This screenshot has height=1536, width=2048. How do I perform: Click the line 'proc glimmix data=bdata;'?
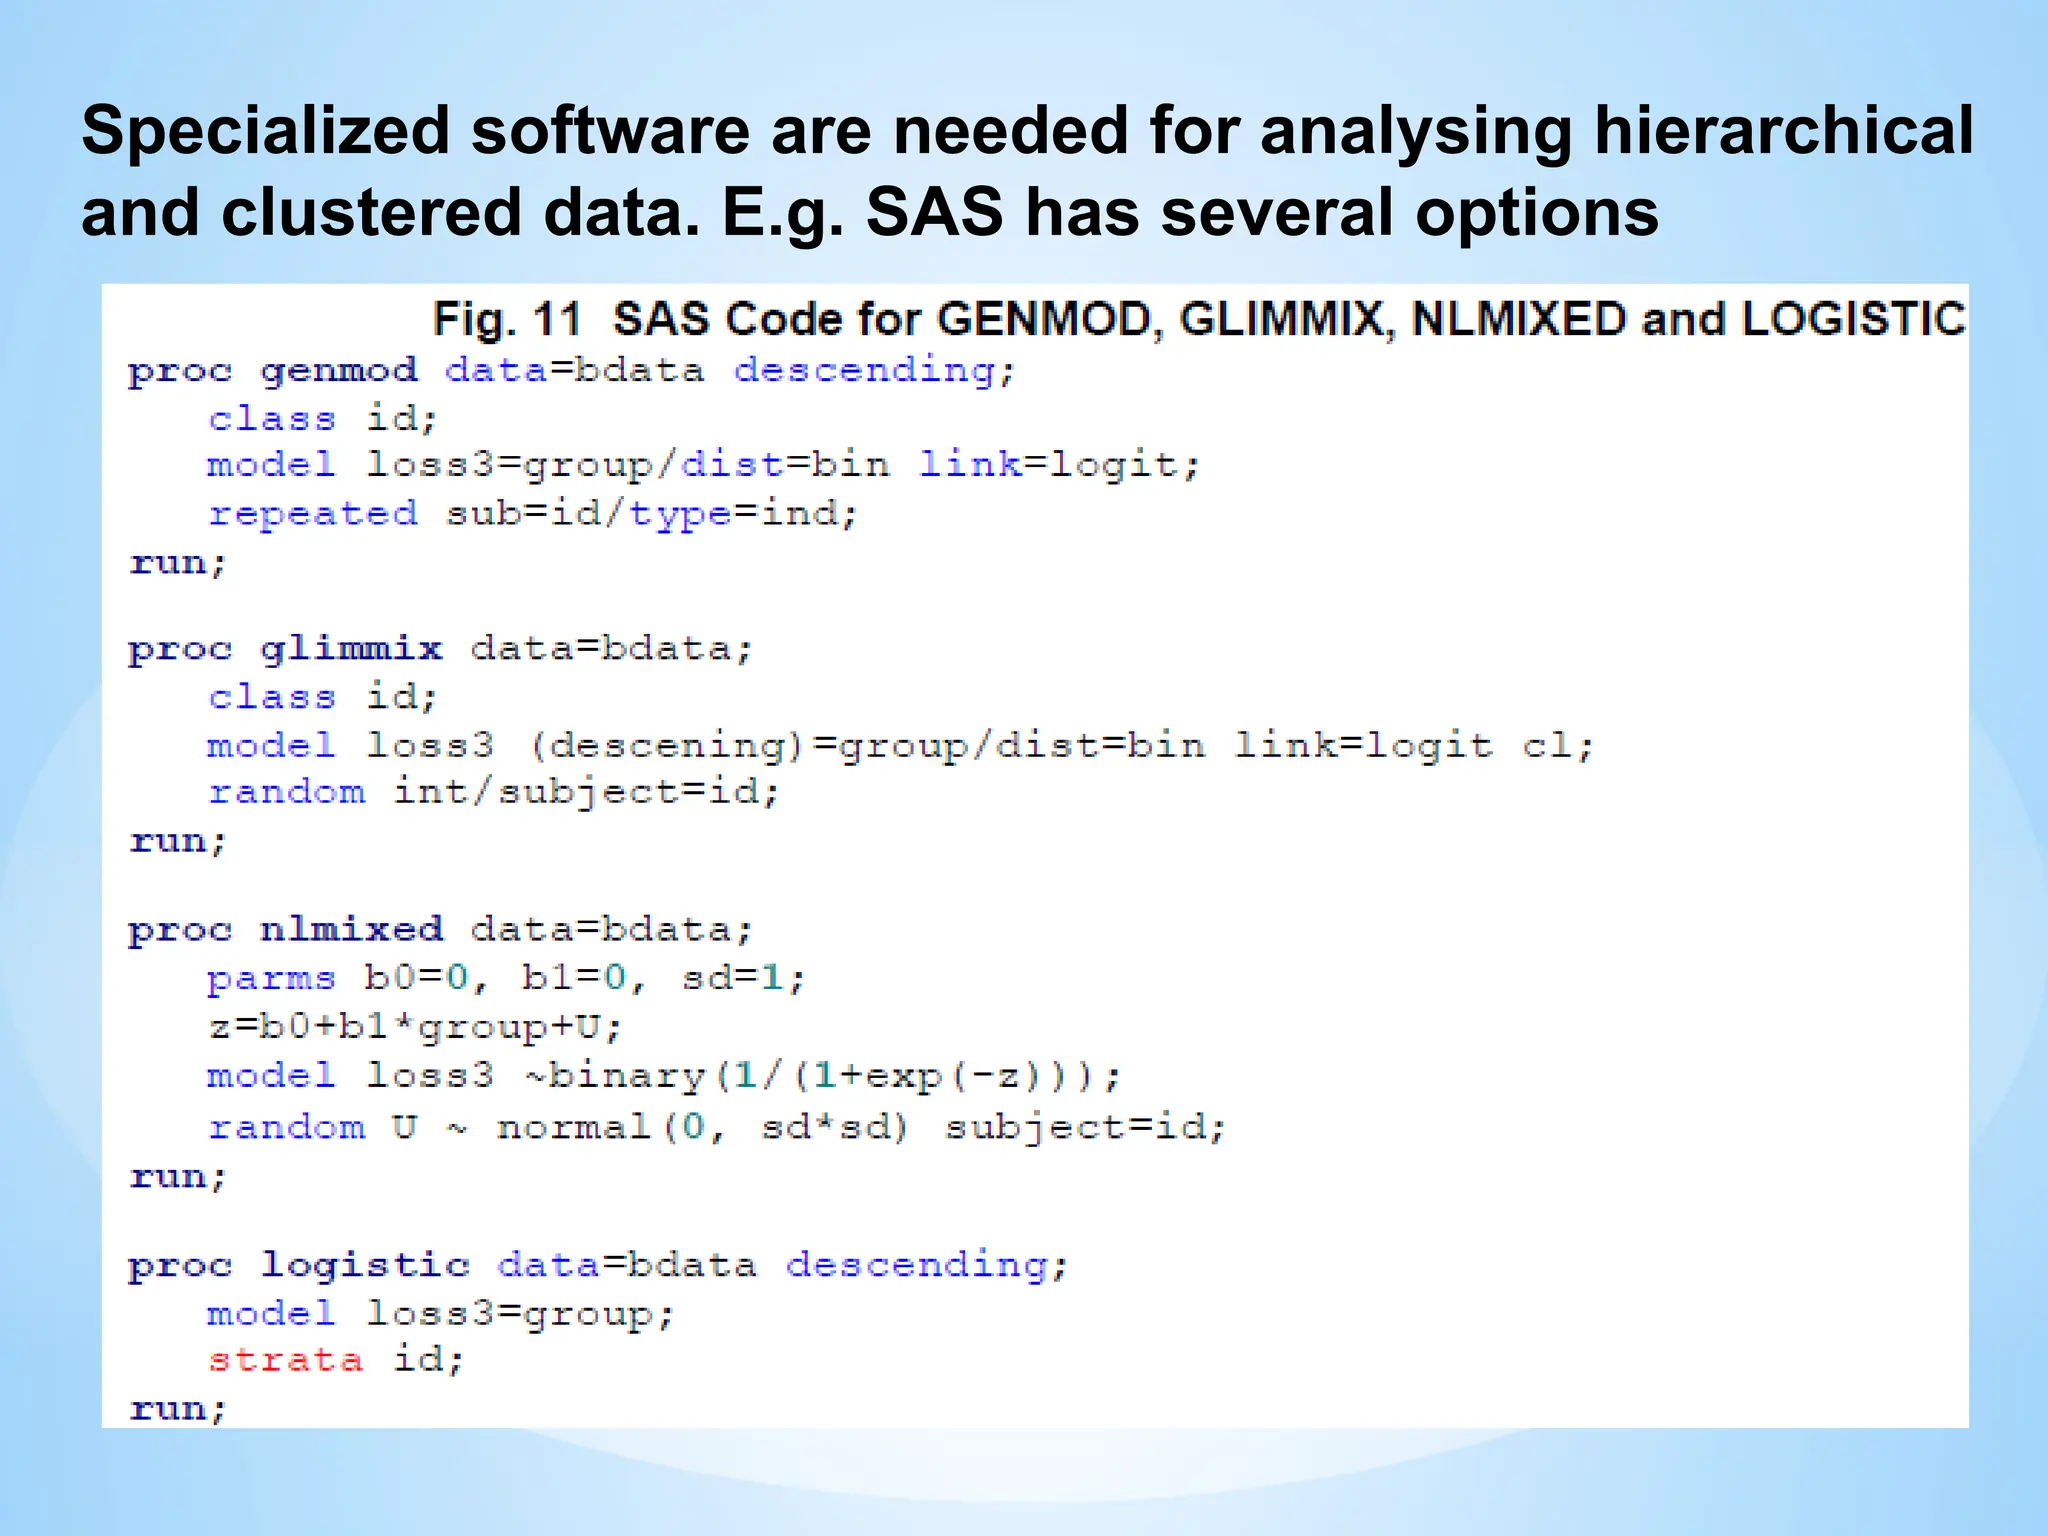point(440,650)
